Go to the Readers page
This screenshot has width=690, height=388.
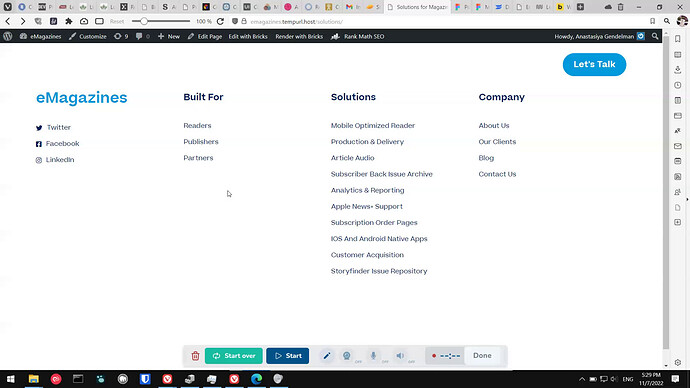tap(197, 125)
